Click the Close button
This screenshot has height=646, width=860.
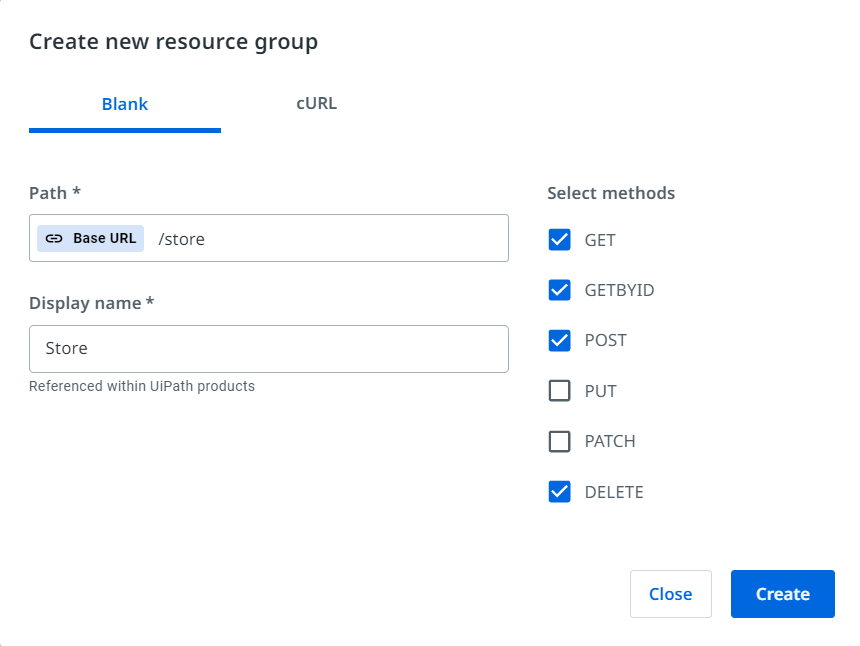[x=671, y=594]
